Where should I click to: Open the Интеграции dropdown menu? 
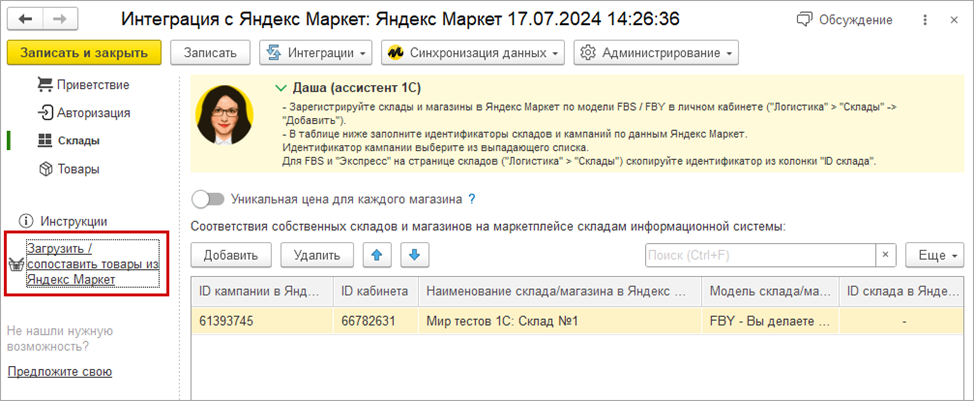(315, 52)
